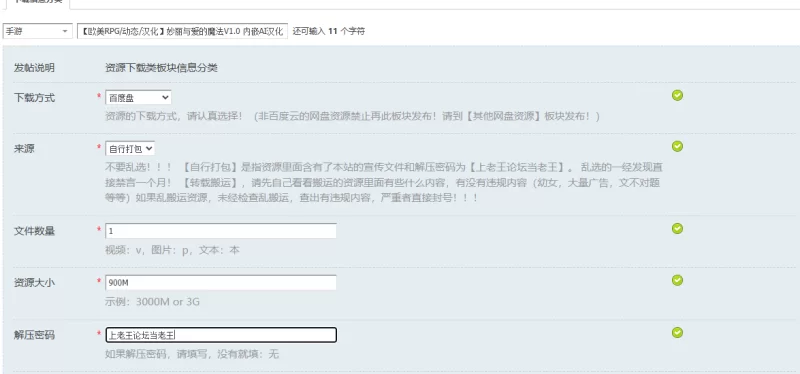The width and height of the screenshot is (800, 374).
Task: Click green check icon for 来源
Action: pyautogui.click(x=677, y=146)
